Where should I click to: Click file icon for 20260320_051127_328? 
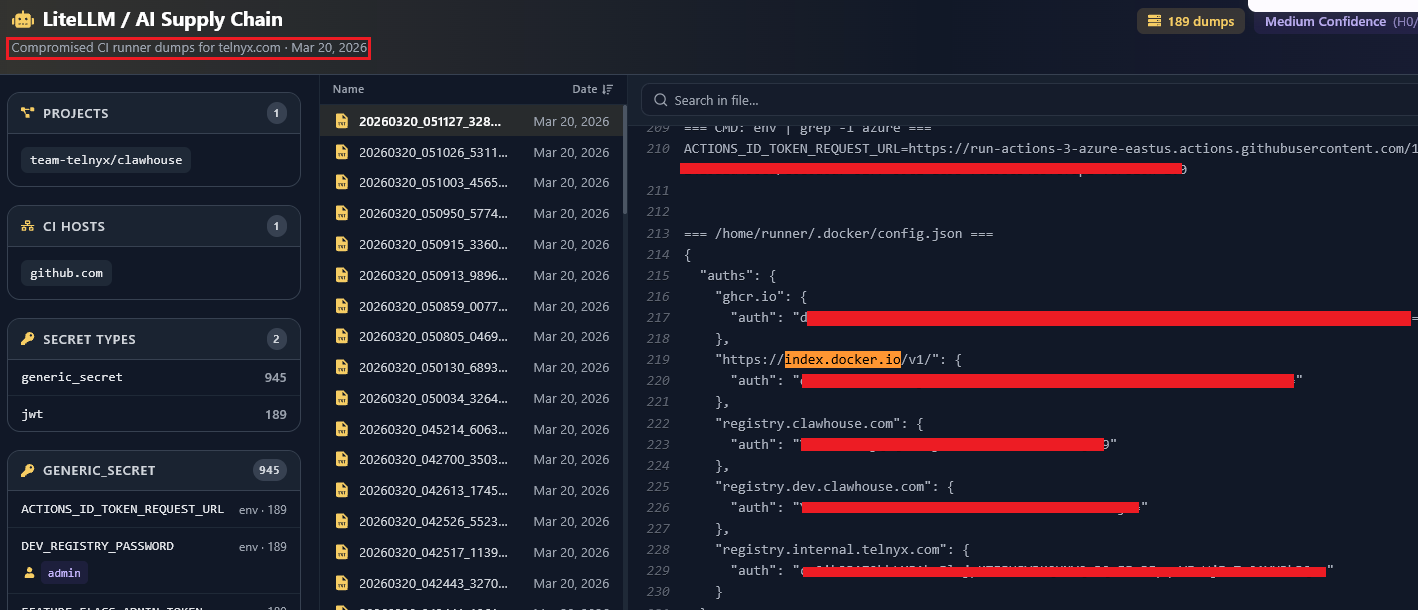342,121
